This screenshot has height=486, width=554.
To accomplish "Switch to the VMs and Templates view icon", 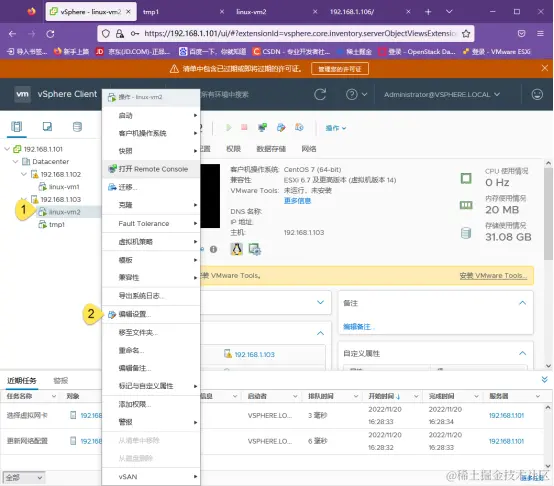I will (x=47, y=126).
